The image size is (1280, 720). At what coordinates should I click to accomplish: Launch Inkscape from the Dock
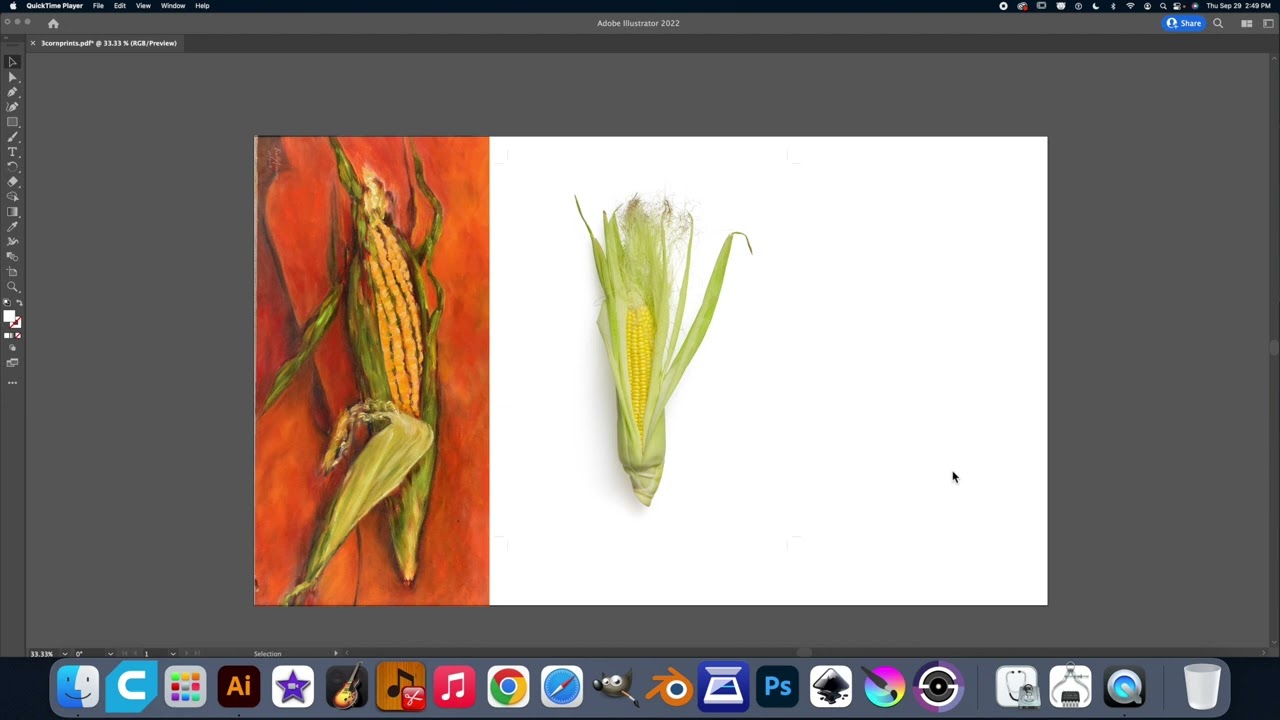pyautogui.click(x=830, y=687)
